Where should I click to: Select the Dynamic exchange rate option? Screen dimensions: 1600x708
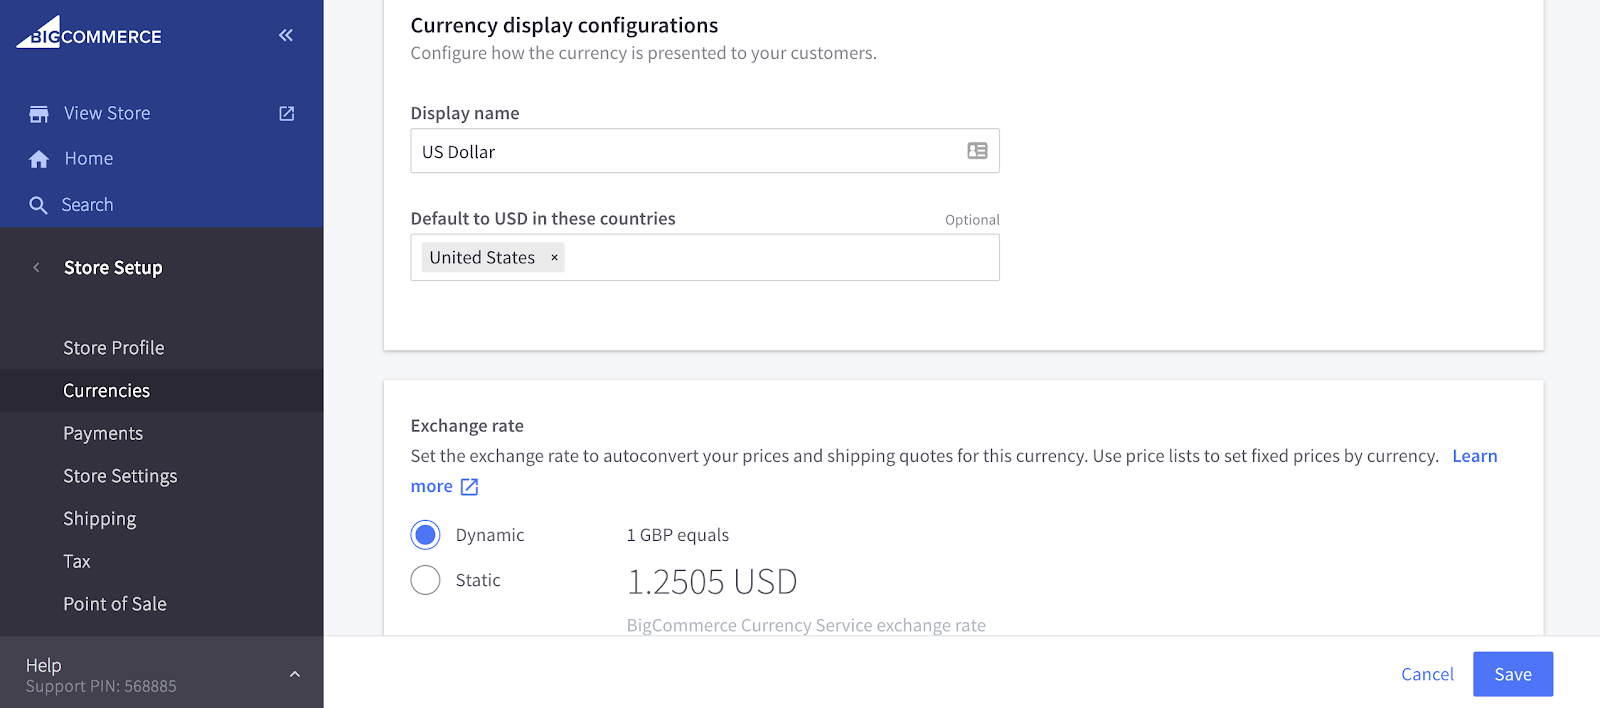[426, 535]
